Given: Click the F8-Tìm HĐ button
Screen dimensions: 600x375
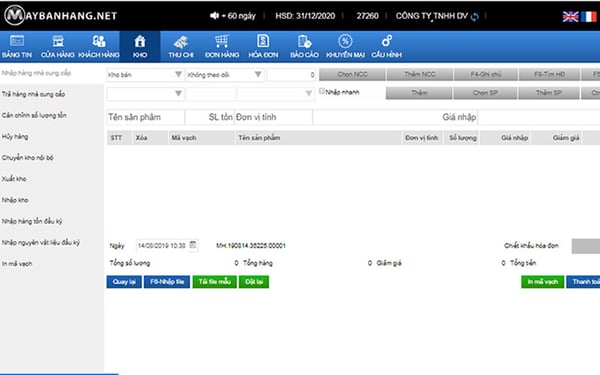Looking at the screenshot, I should click(549, 74).
